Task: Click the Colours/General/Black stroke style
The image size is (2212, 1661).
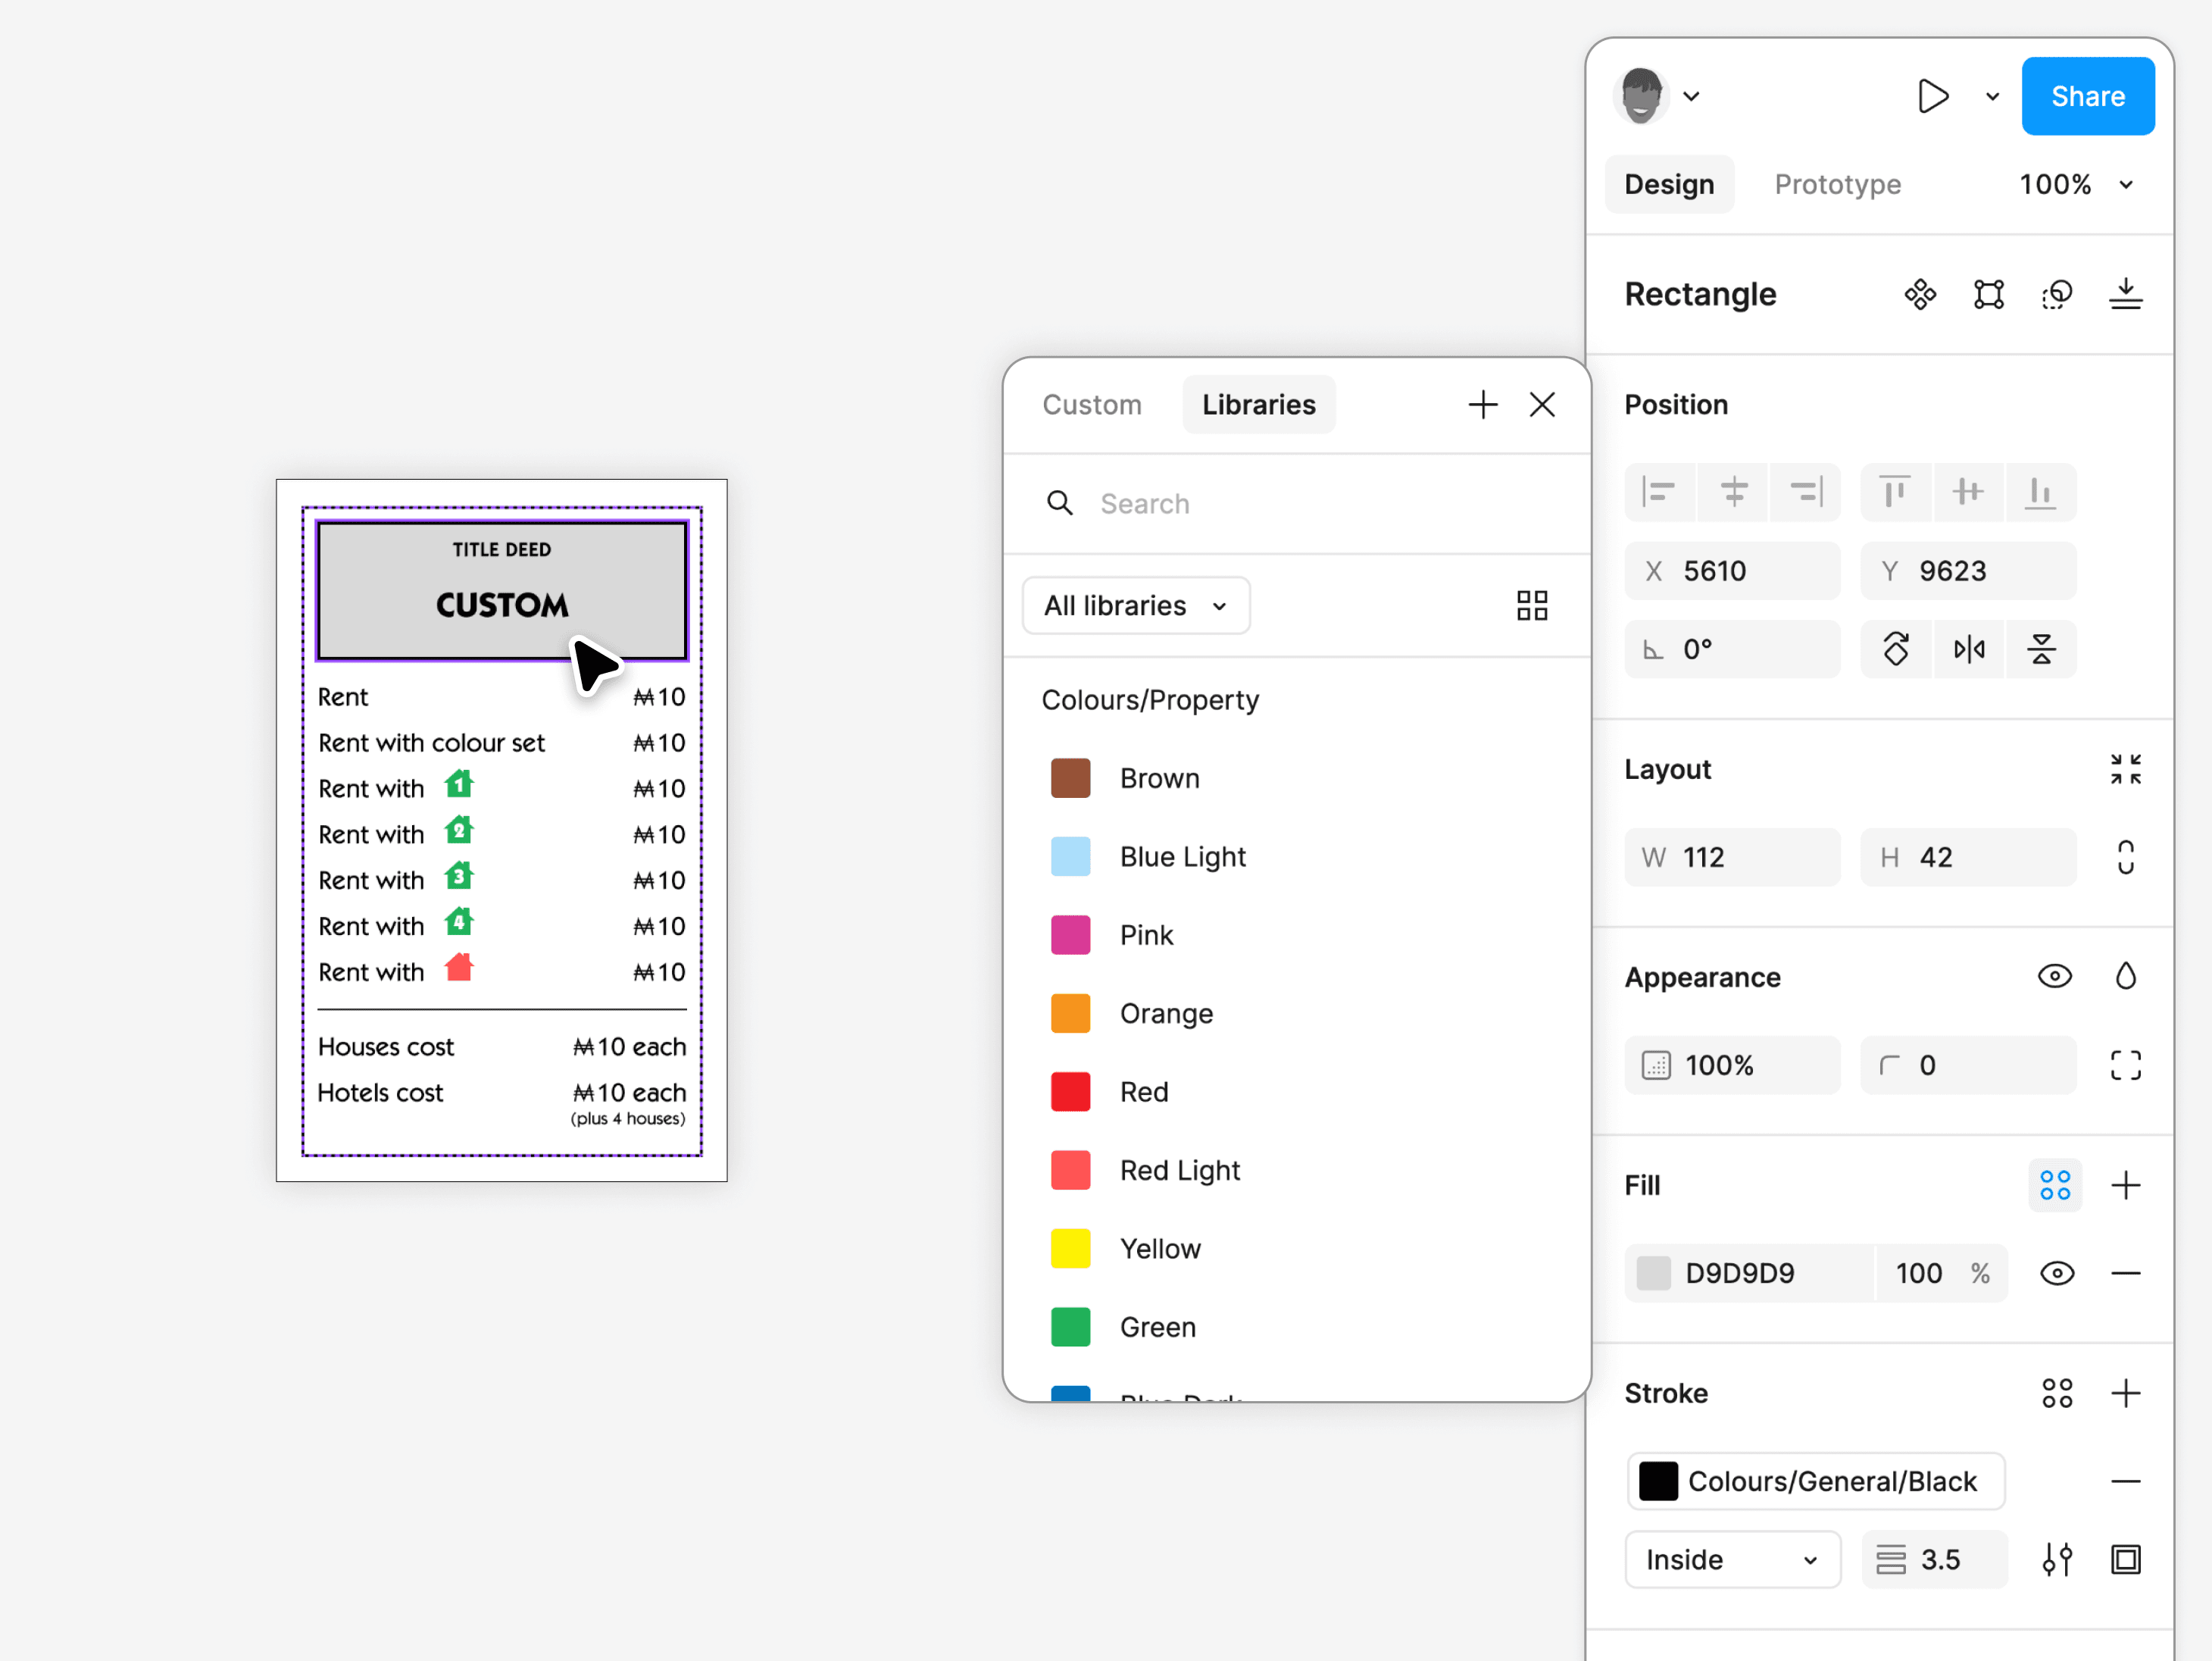Action: click(x=1815, y=1481)
